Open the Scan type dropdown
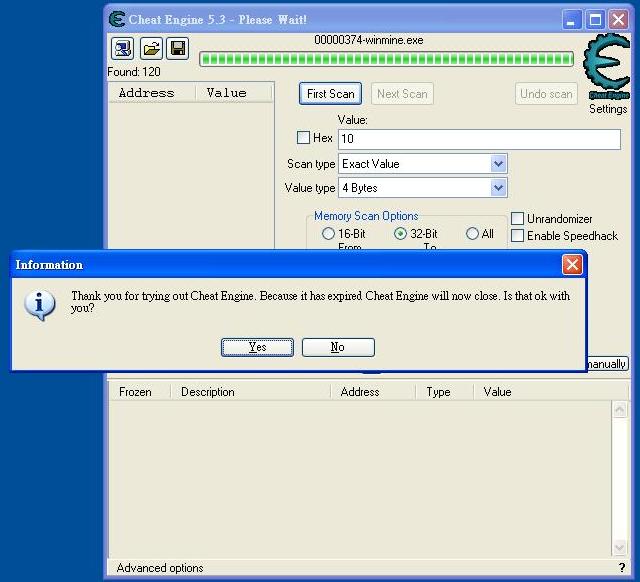The height and width of the screenshot is (582, 640). pyautogui.click(x=498, y=164)
